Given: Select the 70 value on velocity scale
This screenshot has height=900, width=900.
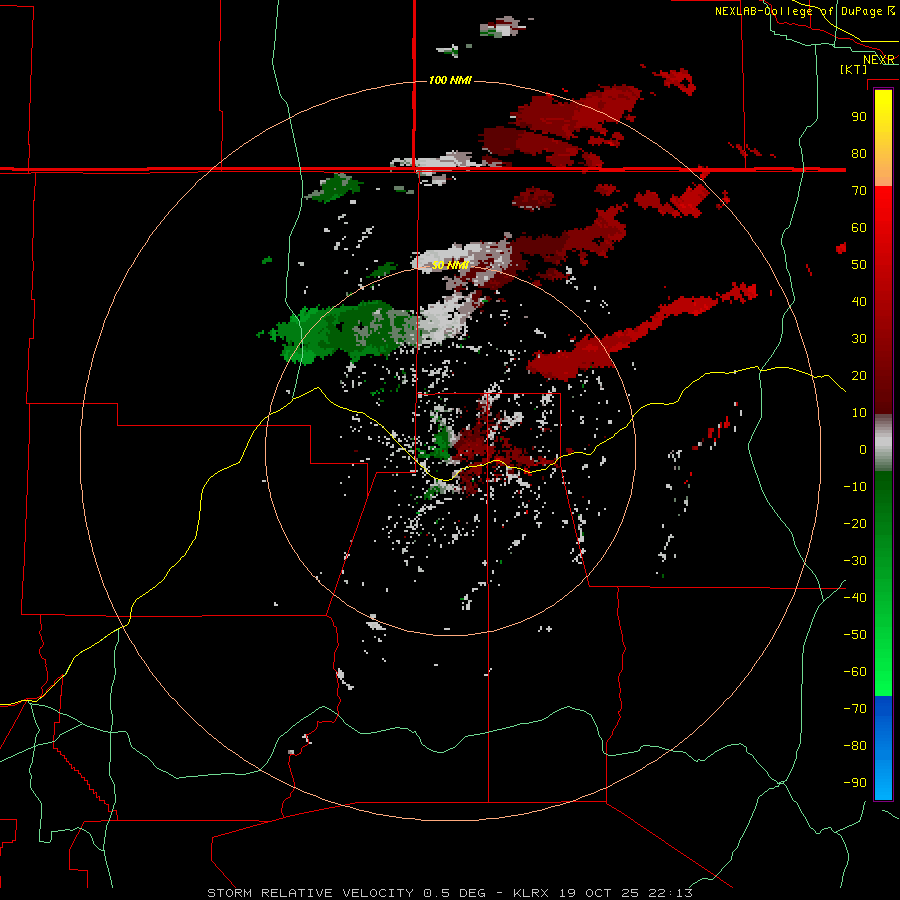Looking at the screenshot, I should 859,191.
